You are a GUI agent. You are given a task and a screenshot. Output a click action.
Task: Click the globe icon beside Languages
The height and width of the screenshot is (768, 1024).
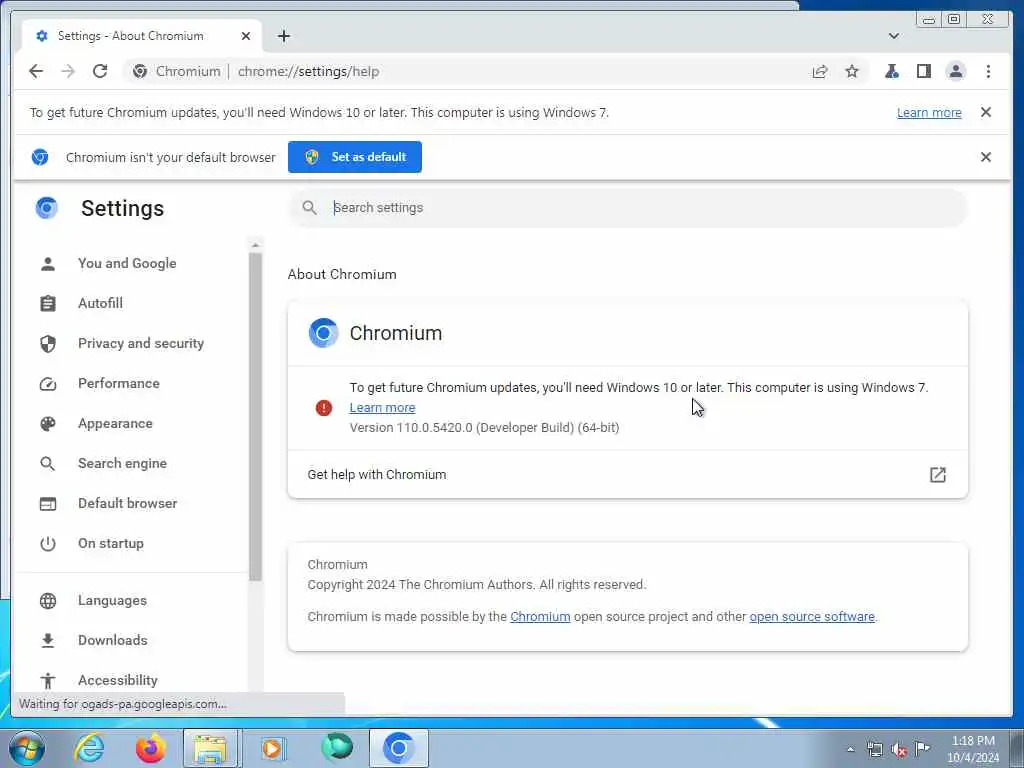pyautogui.click(x=48, y=601)
